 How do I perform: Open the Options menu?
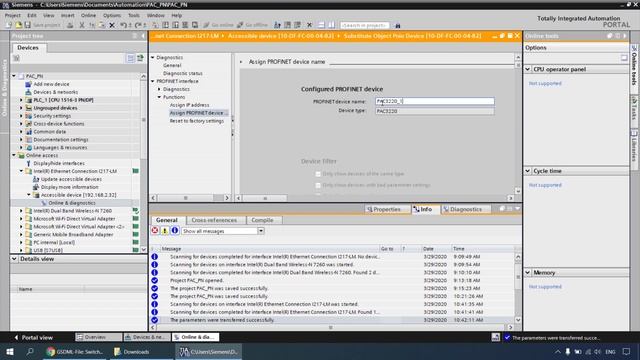point(112,15)
